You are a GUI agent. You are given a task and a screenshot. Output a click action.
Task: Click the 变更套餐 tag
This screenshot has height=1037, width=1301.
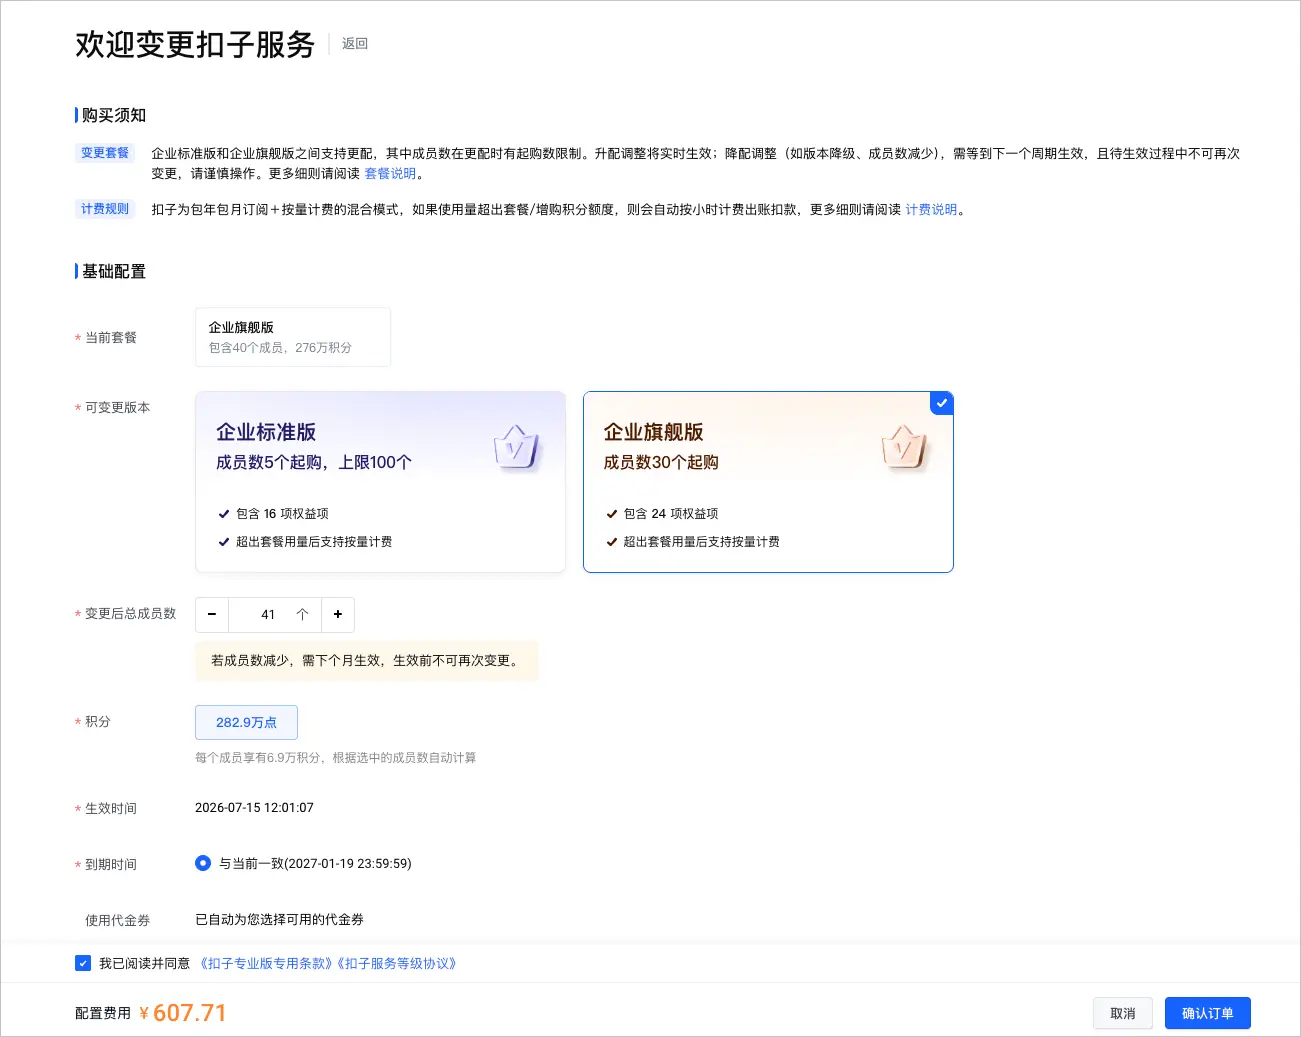click(105, 153)
